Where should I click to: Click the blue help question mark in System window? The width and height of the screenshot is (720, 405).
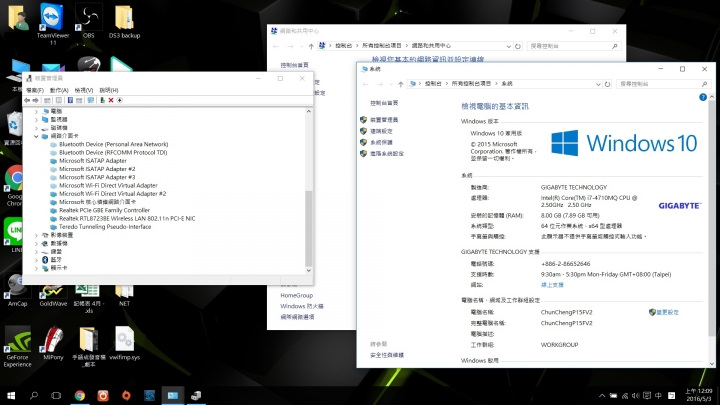703,97
